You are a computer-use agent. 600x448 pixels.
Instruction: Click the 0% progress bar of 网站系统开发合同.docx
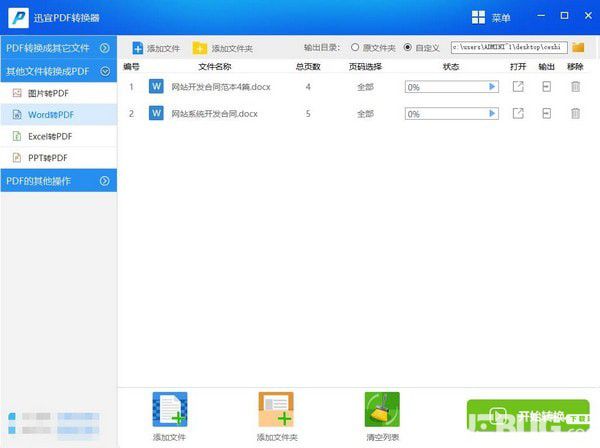point(452,114)
